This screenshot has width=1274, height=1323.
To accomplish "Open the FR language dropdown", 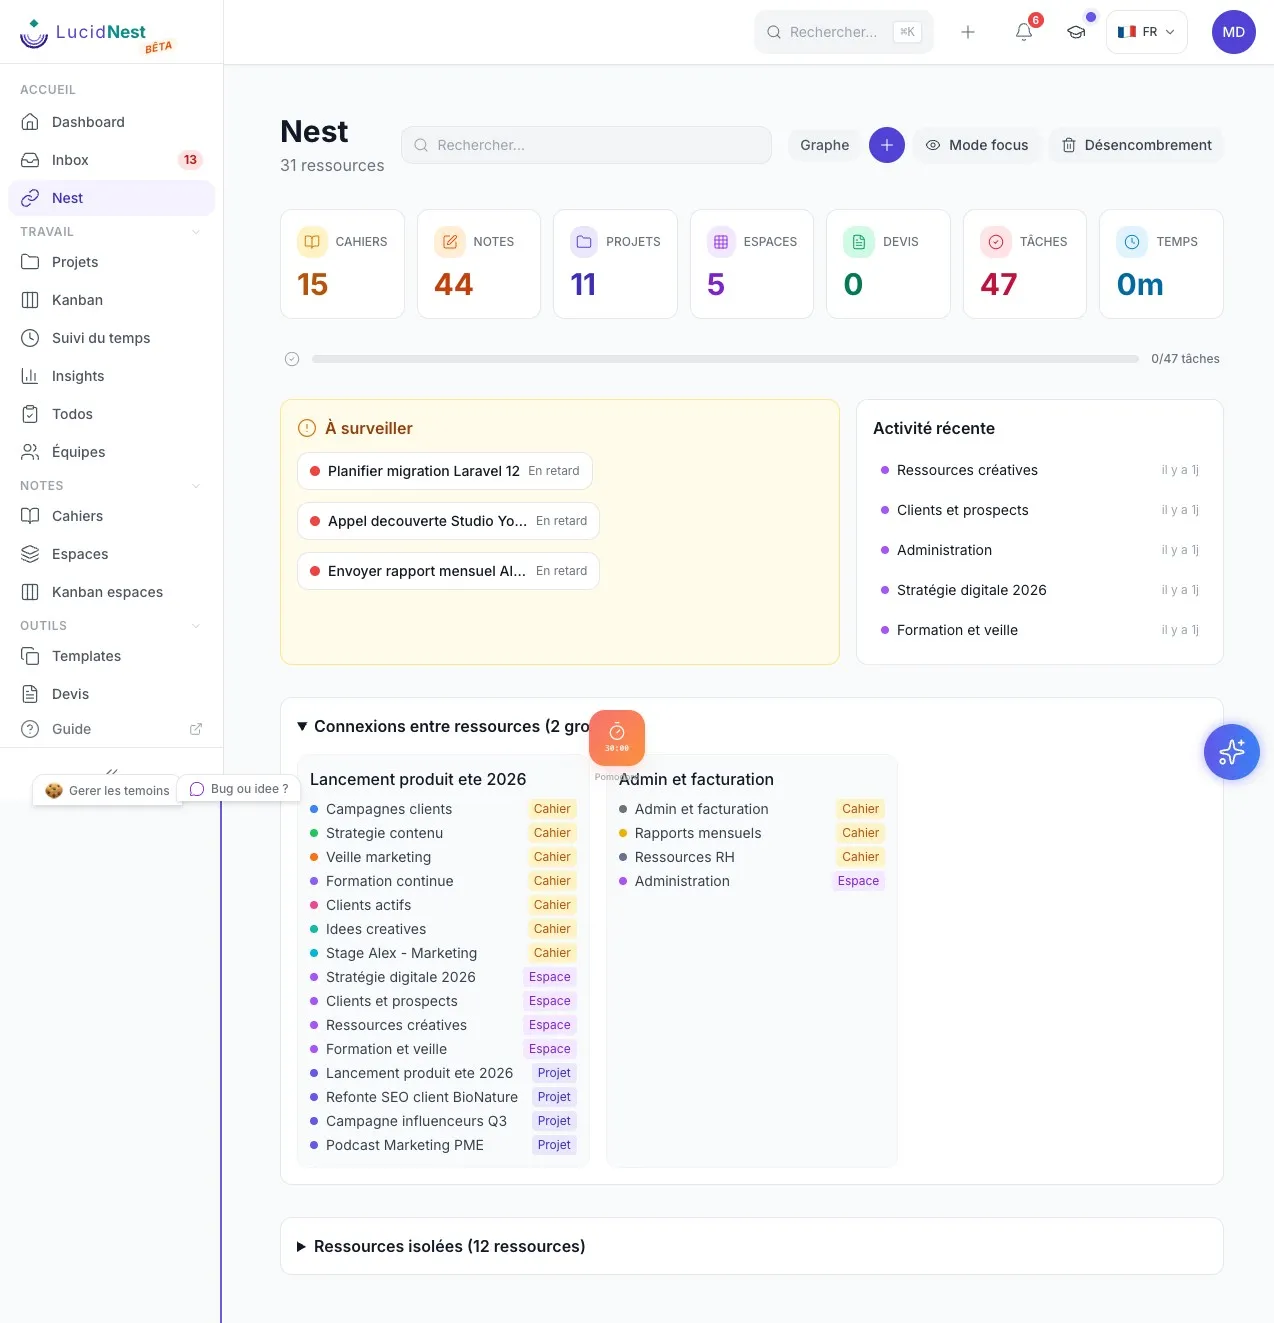I will (1147, 32).
